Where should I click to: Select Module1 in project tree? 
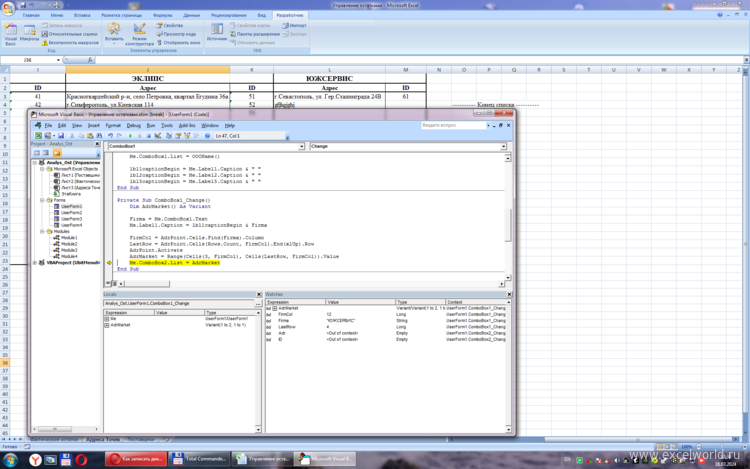pyautogui.click(x=69, y=238)
